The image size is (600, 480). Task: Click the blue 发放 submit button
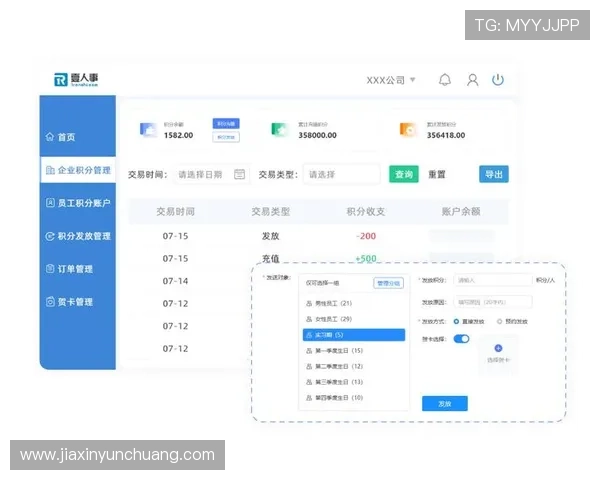tap(445, 403)
